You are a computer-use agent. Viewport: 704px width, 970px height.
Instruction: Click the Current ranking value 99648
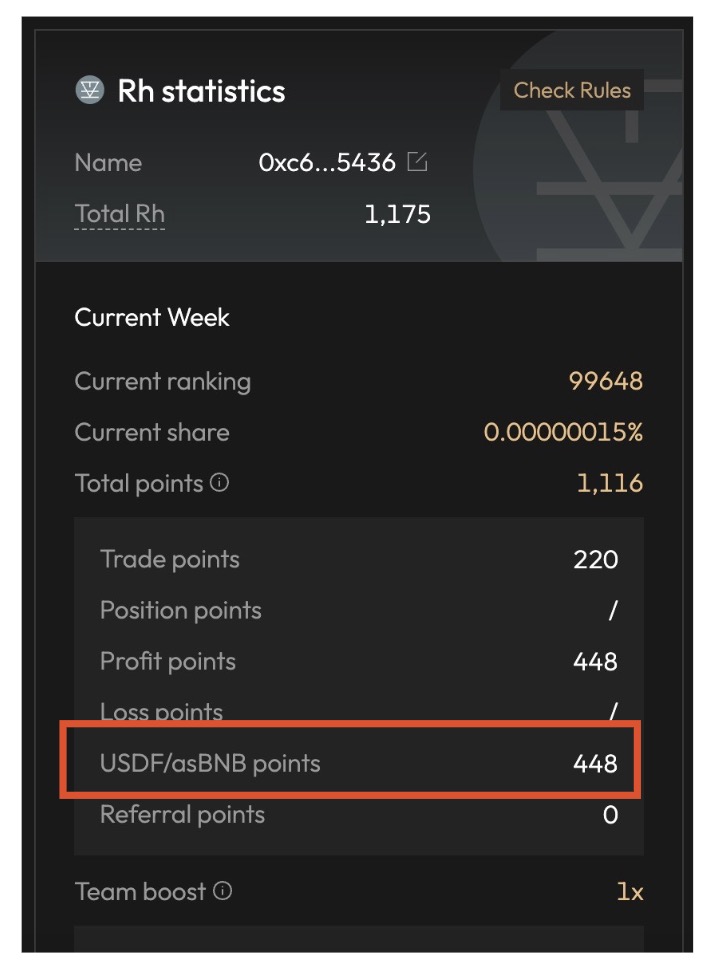click(x=605, y=381)
